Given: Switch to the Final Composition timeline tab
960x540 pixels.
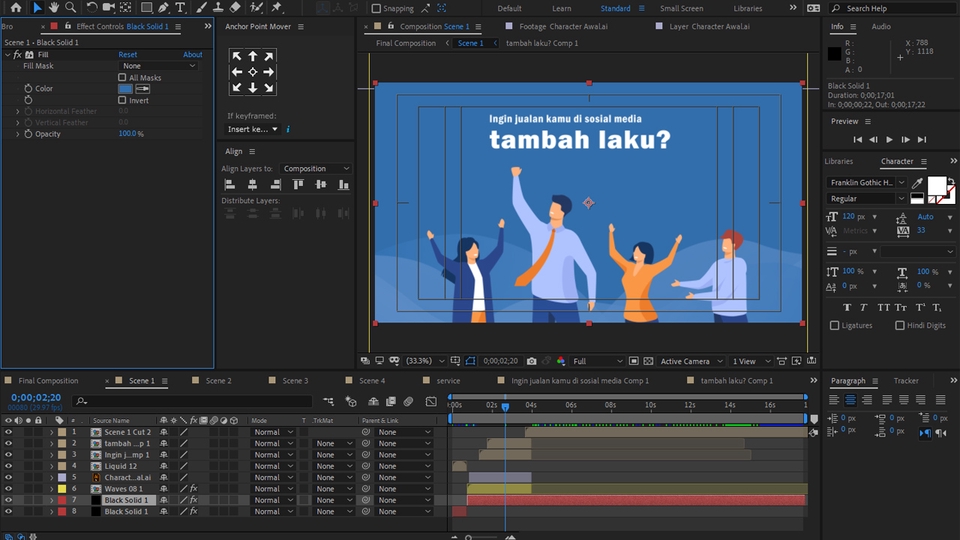Looking at the screenshot, I should click(x=48, y=381).
